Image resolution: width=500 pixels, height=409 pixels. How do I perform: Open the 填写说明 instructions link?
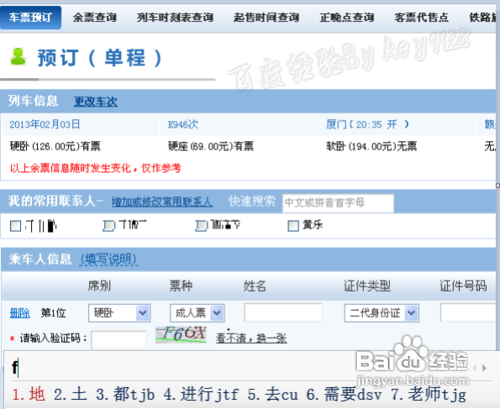point(109,259)
